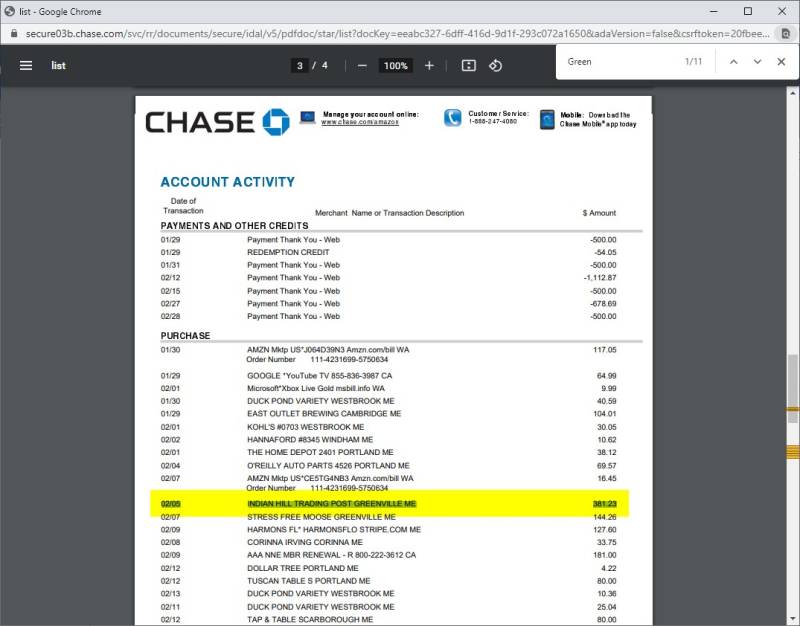Click the search icon in address bar

point(786,34)
